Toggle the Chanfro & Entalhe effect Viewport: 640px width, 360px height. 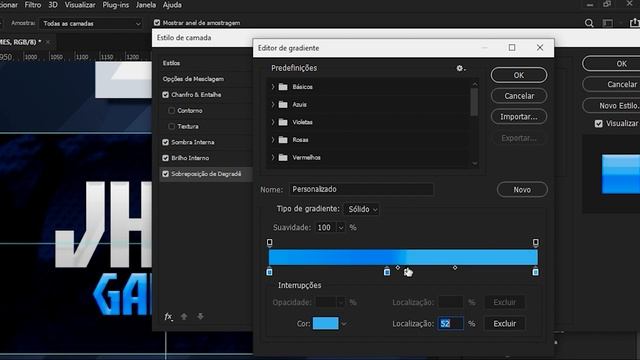point(165,95)
